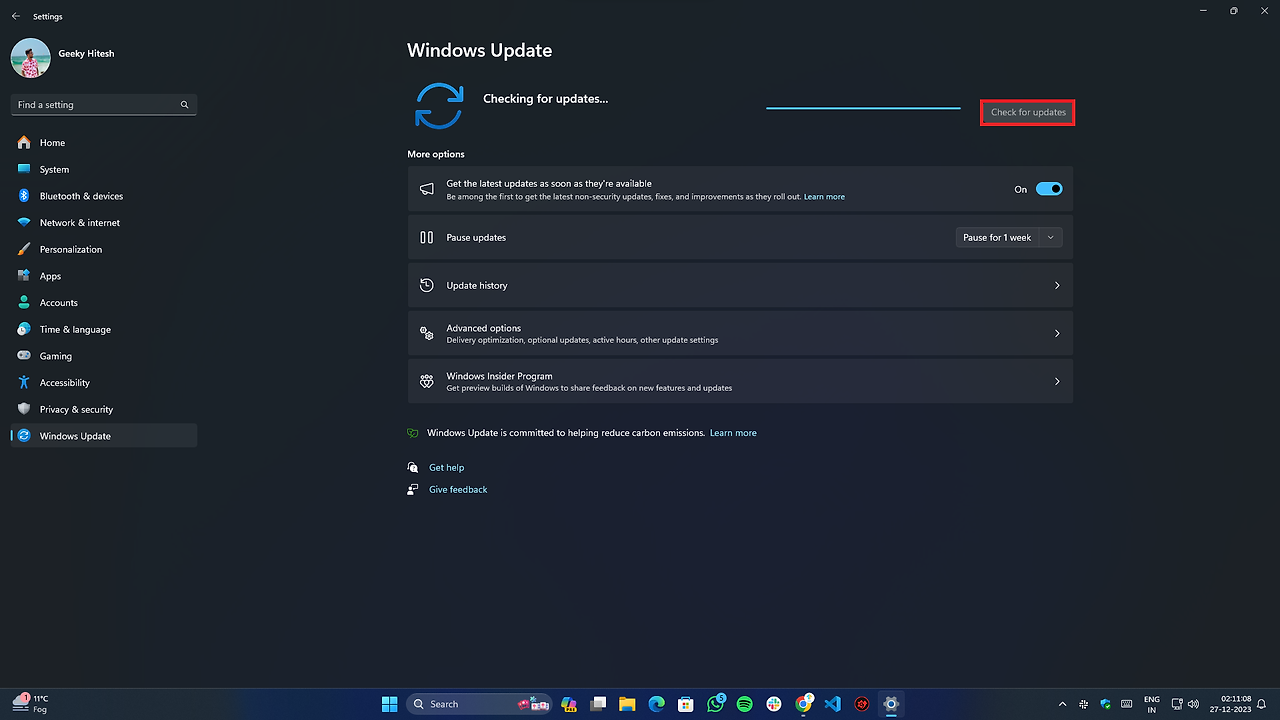Click Learn more link for latest updates
This screenshot has height=720, width=1280.
pyautogui.click(x=824, y=197)
